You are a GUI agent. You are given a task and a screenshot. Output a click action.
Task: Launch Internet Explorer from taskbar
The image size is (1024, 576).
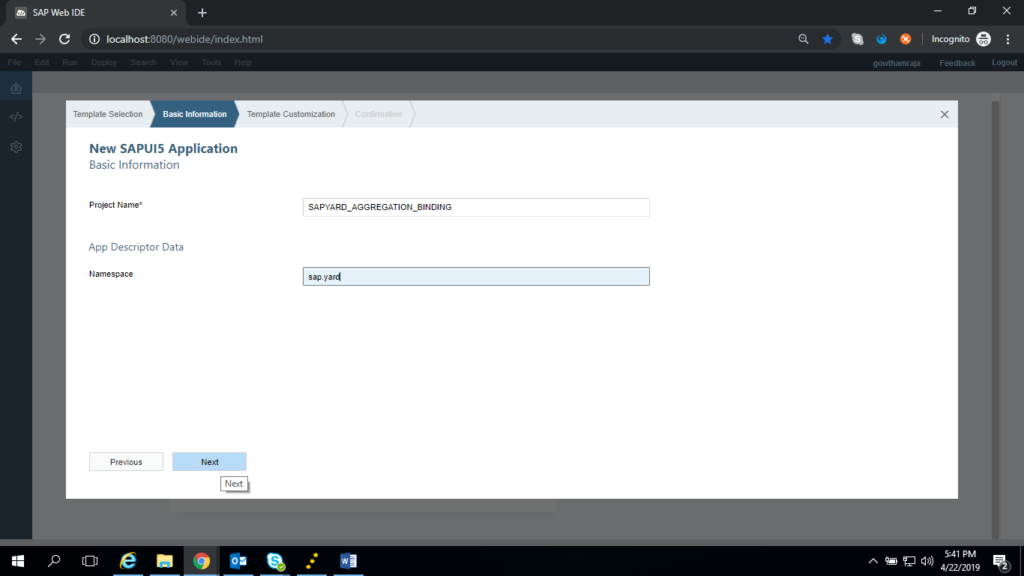[128, 561]
